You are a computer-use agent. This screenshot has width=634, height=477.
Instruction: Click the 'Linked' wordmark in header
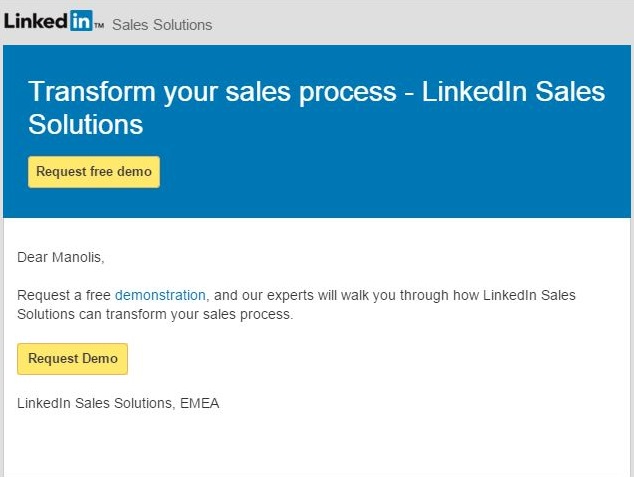coord(36,20)
